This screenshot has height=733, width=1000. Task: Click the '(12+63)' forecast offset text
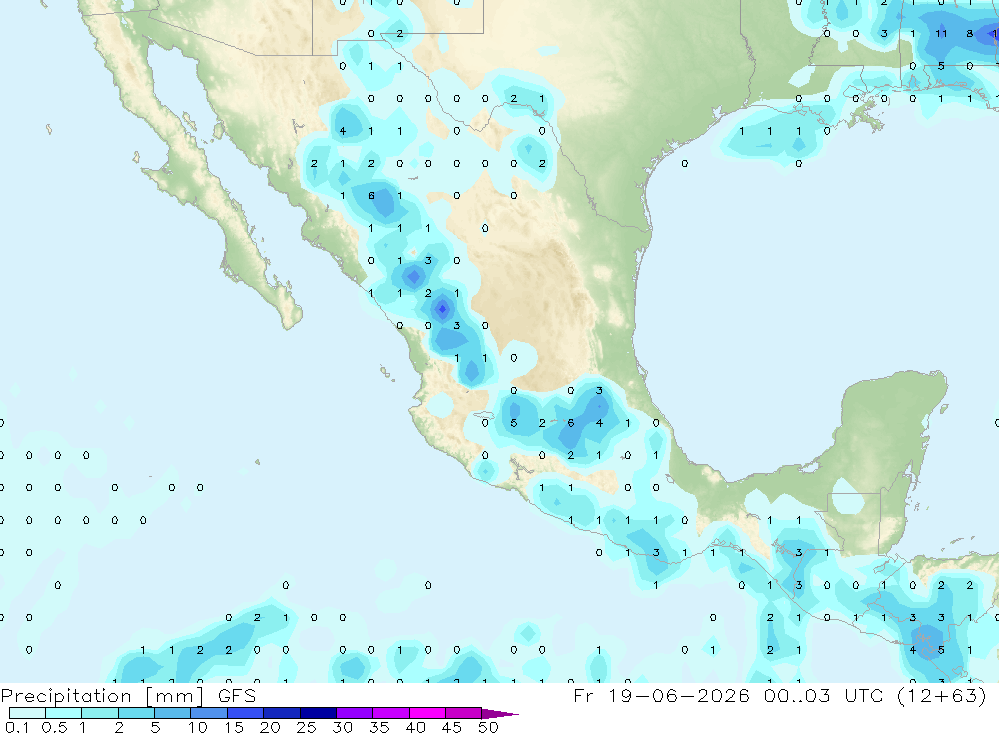click(942, 695)
